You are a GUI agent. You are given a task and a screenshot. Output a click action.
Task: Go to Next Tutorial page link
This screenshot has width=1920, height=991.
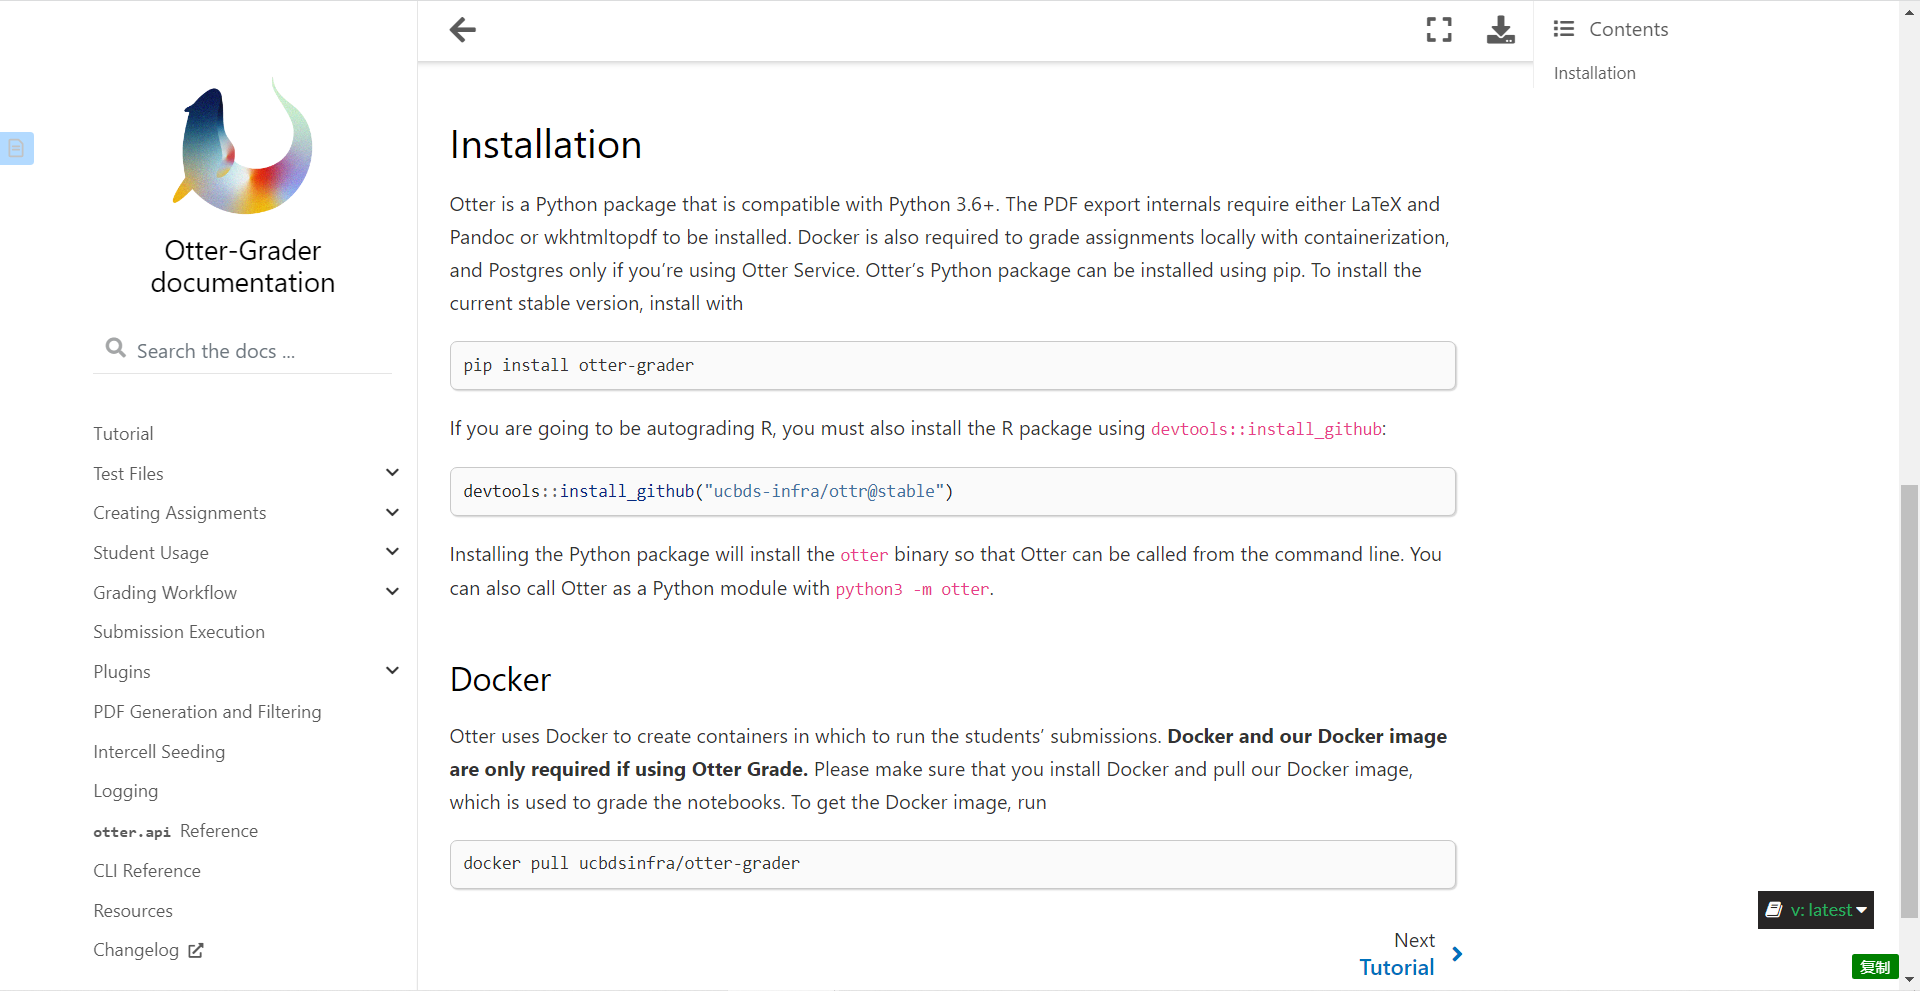(1396, 967)
